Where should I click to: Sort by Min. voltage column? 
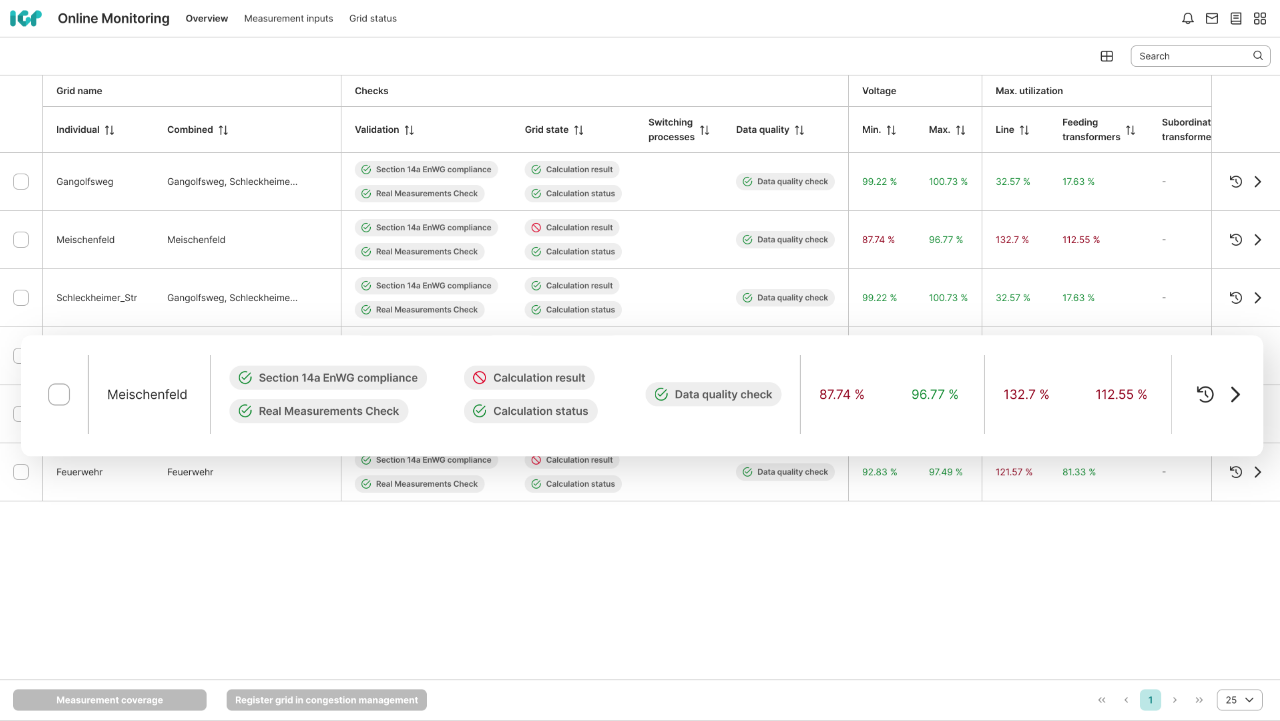click(x=891, y=130)
